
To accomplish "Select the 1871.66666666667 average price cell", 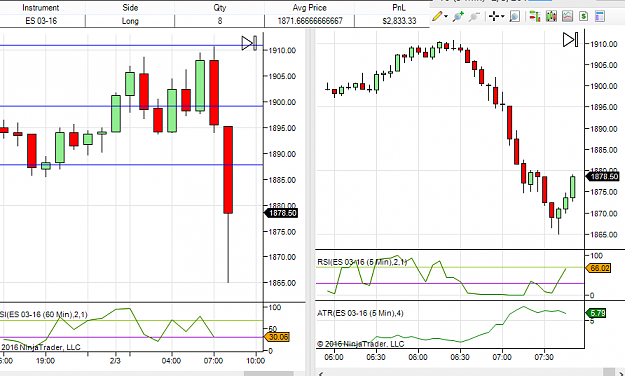I will [x=309, y=21].
